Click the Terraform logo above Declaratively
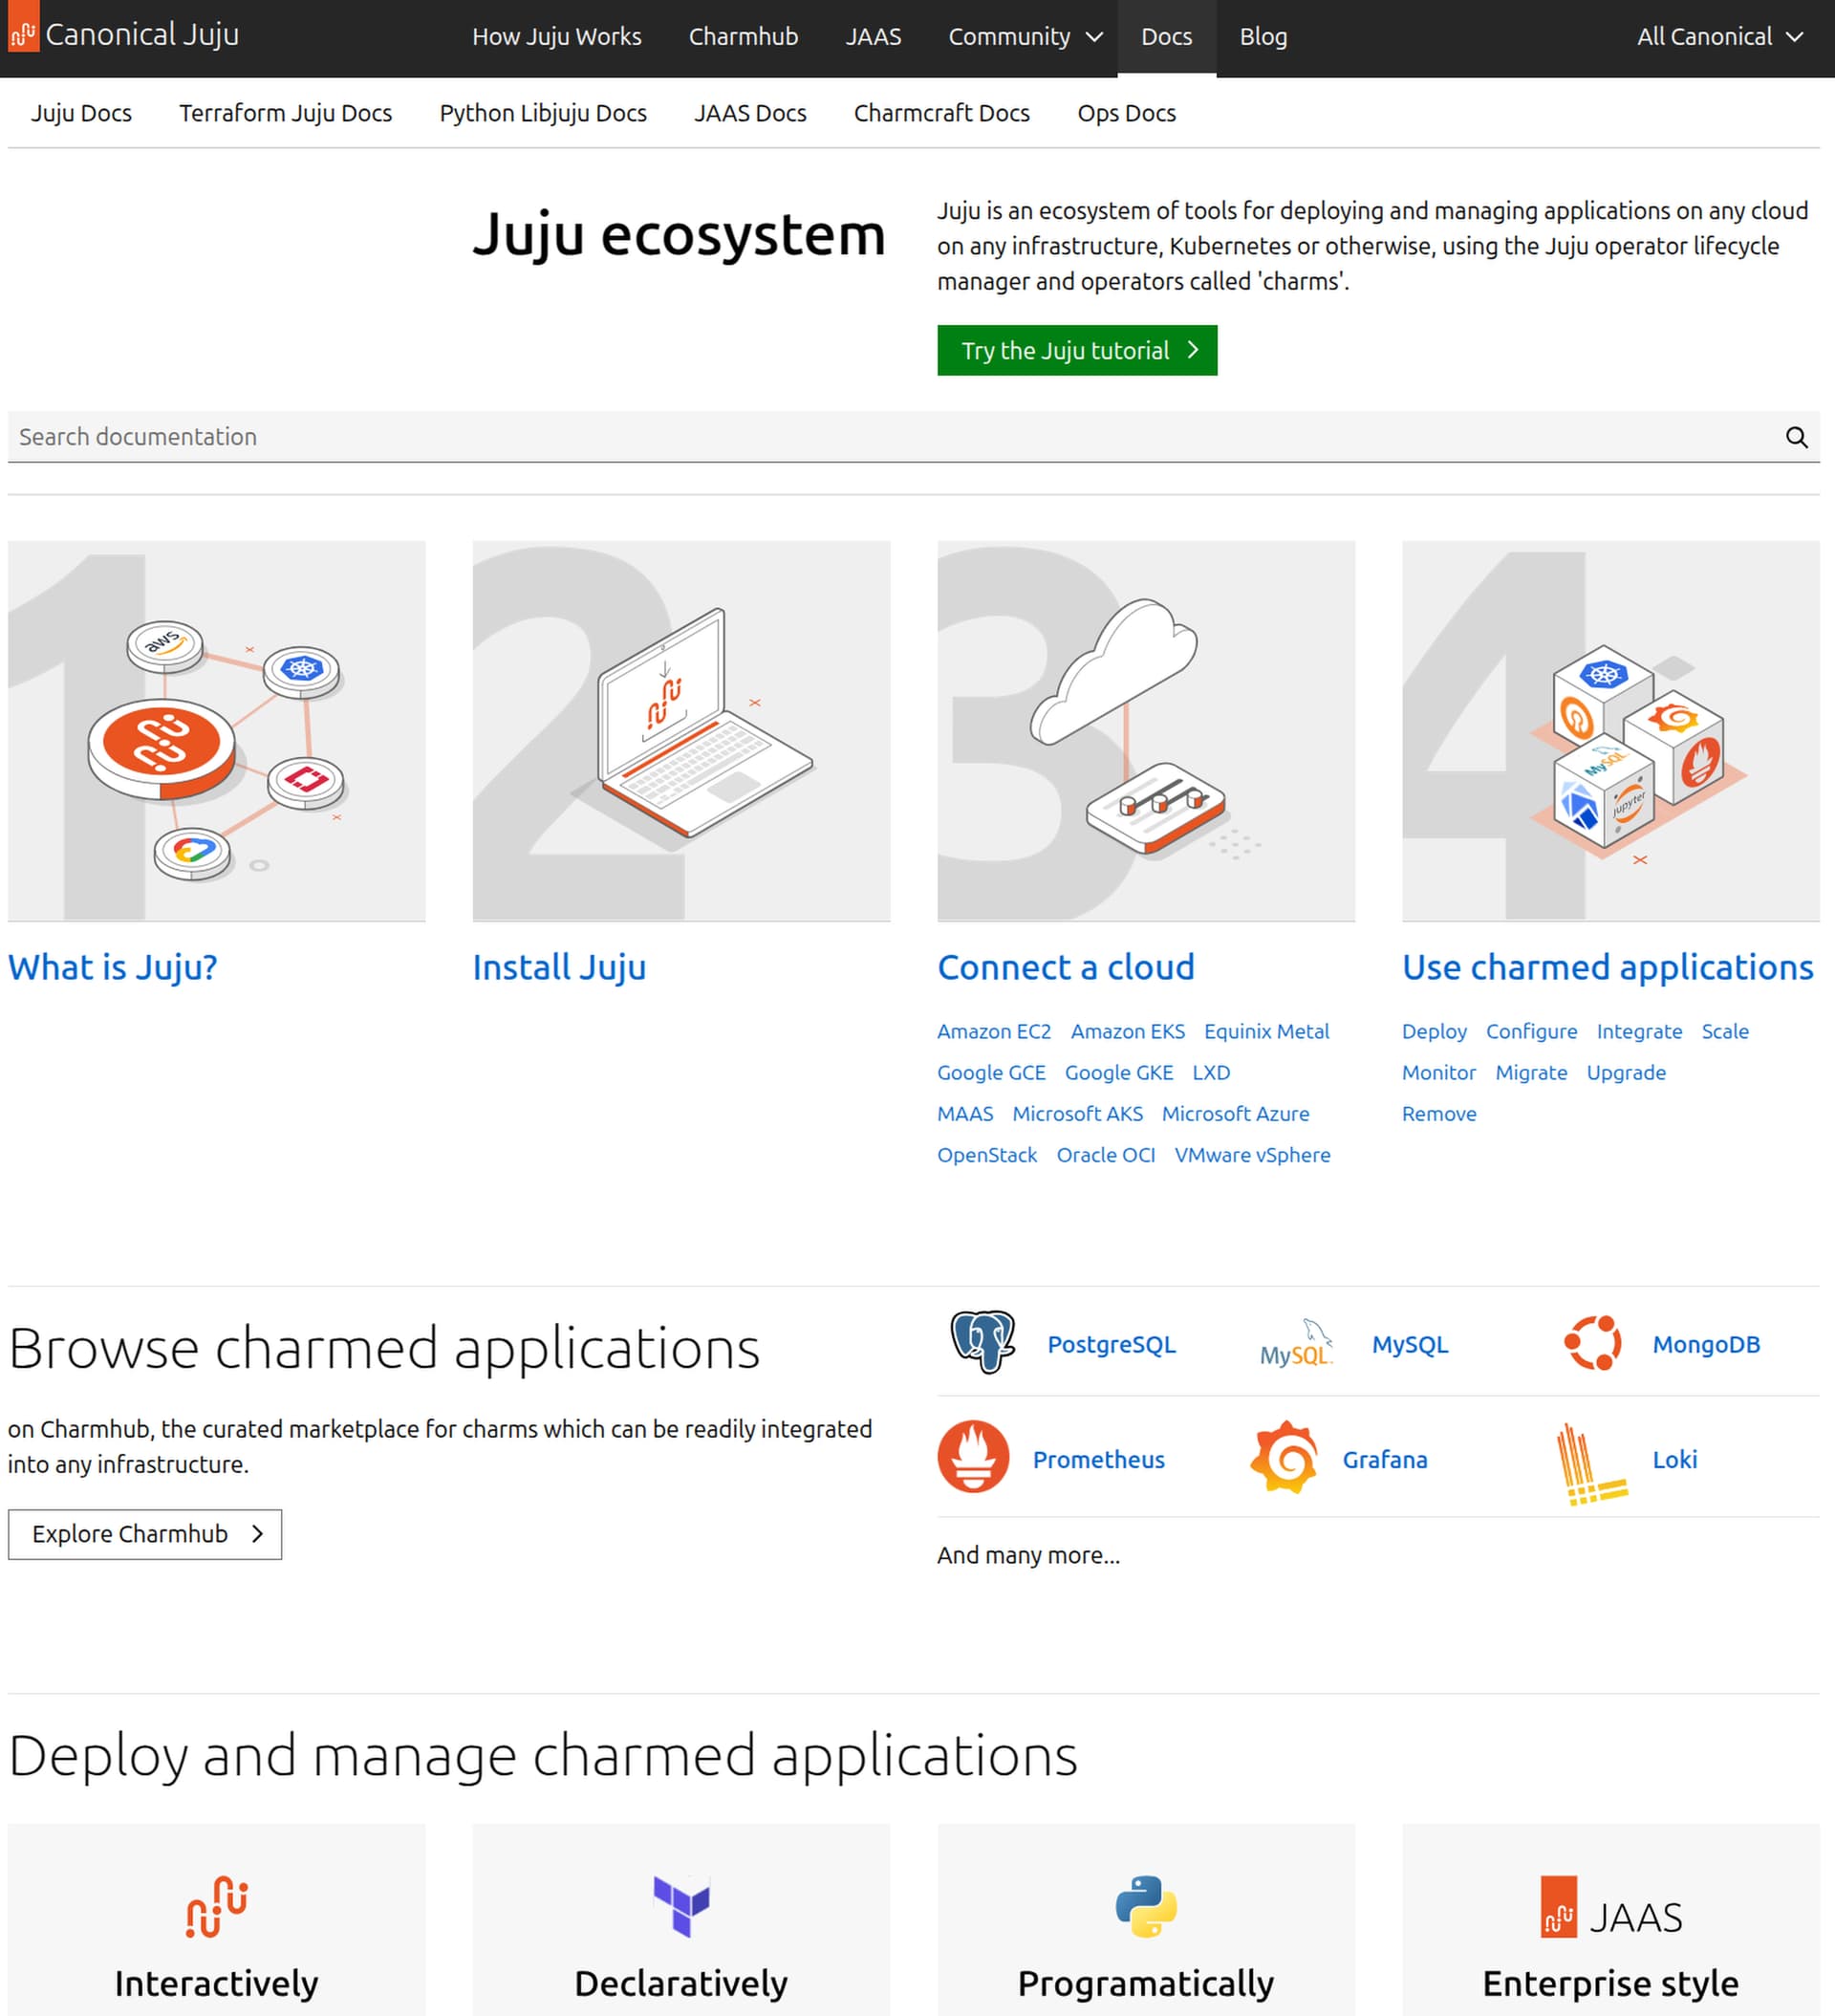Screen dimensions: 1835x2016 (x=681, y=1904)
